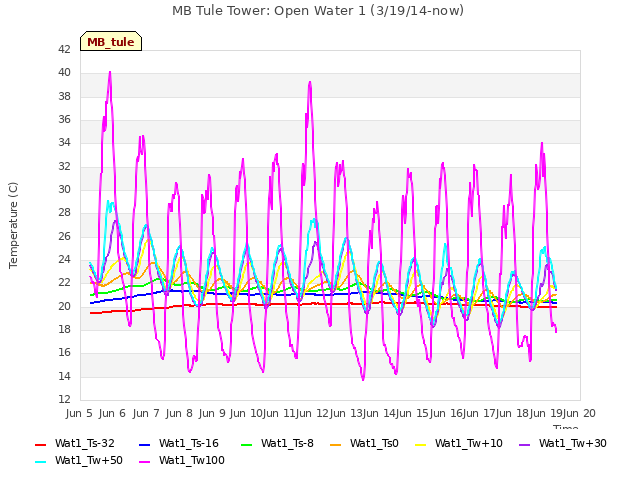Click the MB_tule tab label
This screenshot has height=480, width=640.
(x=111, y=42)
